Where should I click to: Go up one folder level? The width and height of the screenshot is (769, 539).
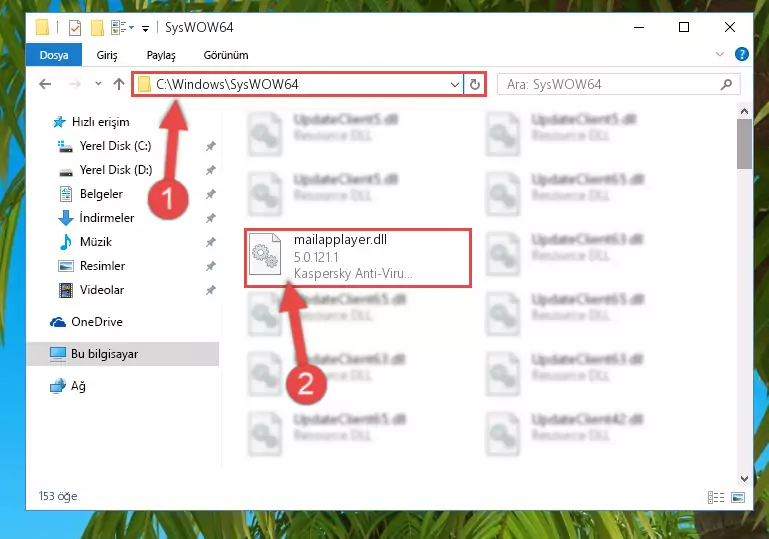click(x=119, y=84)
